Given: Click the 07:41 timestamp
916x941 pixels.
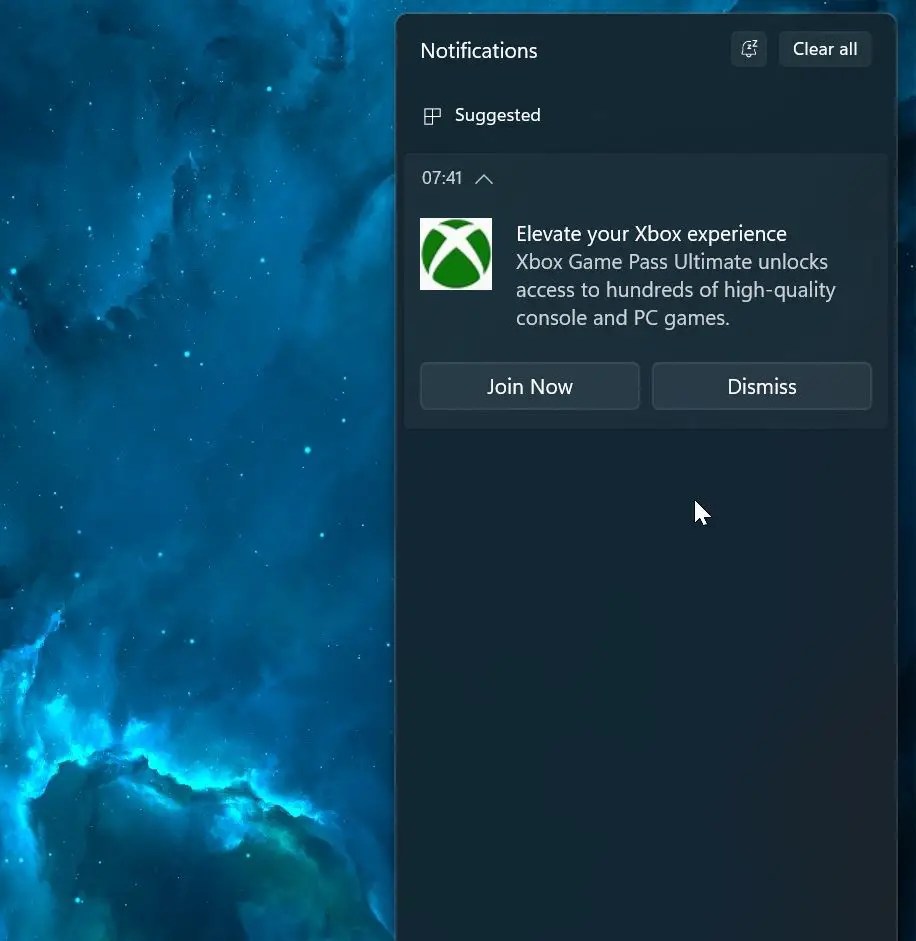Looking at the screenshot, I should point(442,178).
